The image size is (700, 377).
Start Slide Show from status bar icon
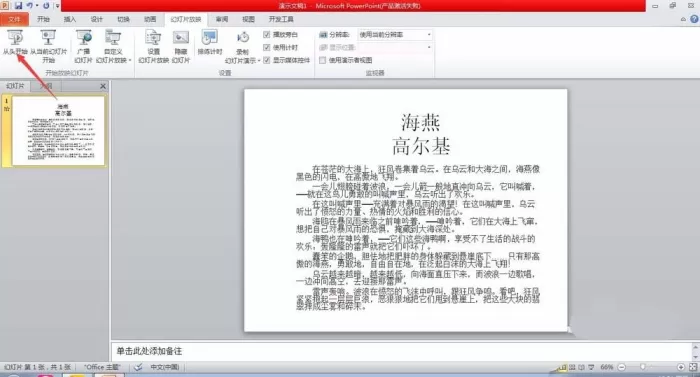591,367
